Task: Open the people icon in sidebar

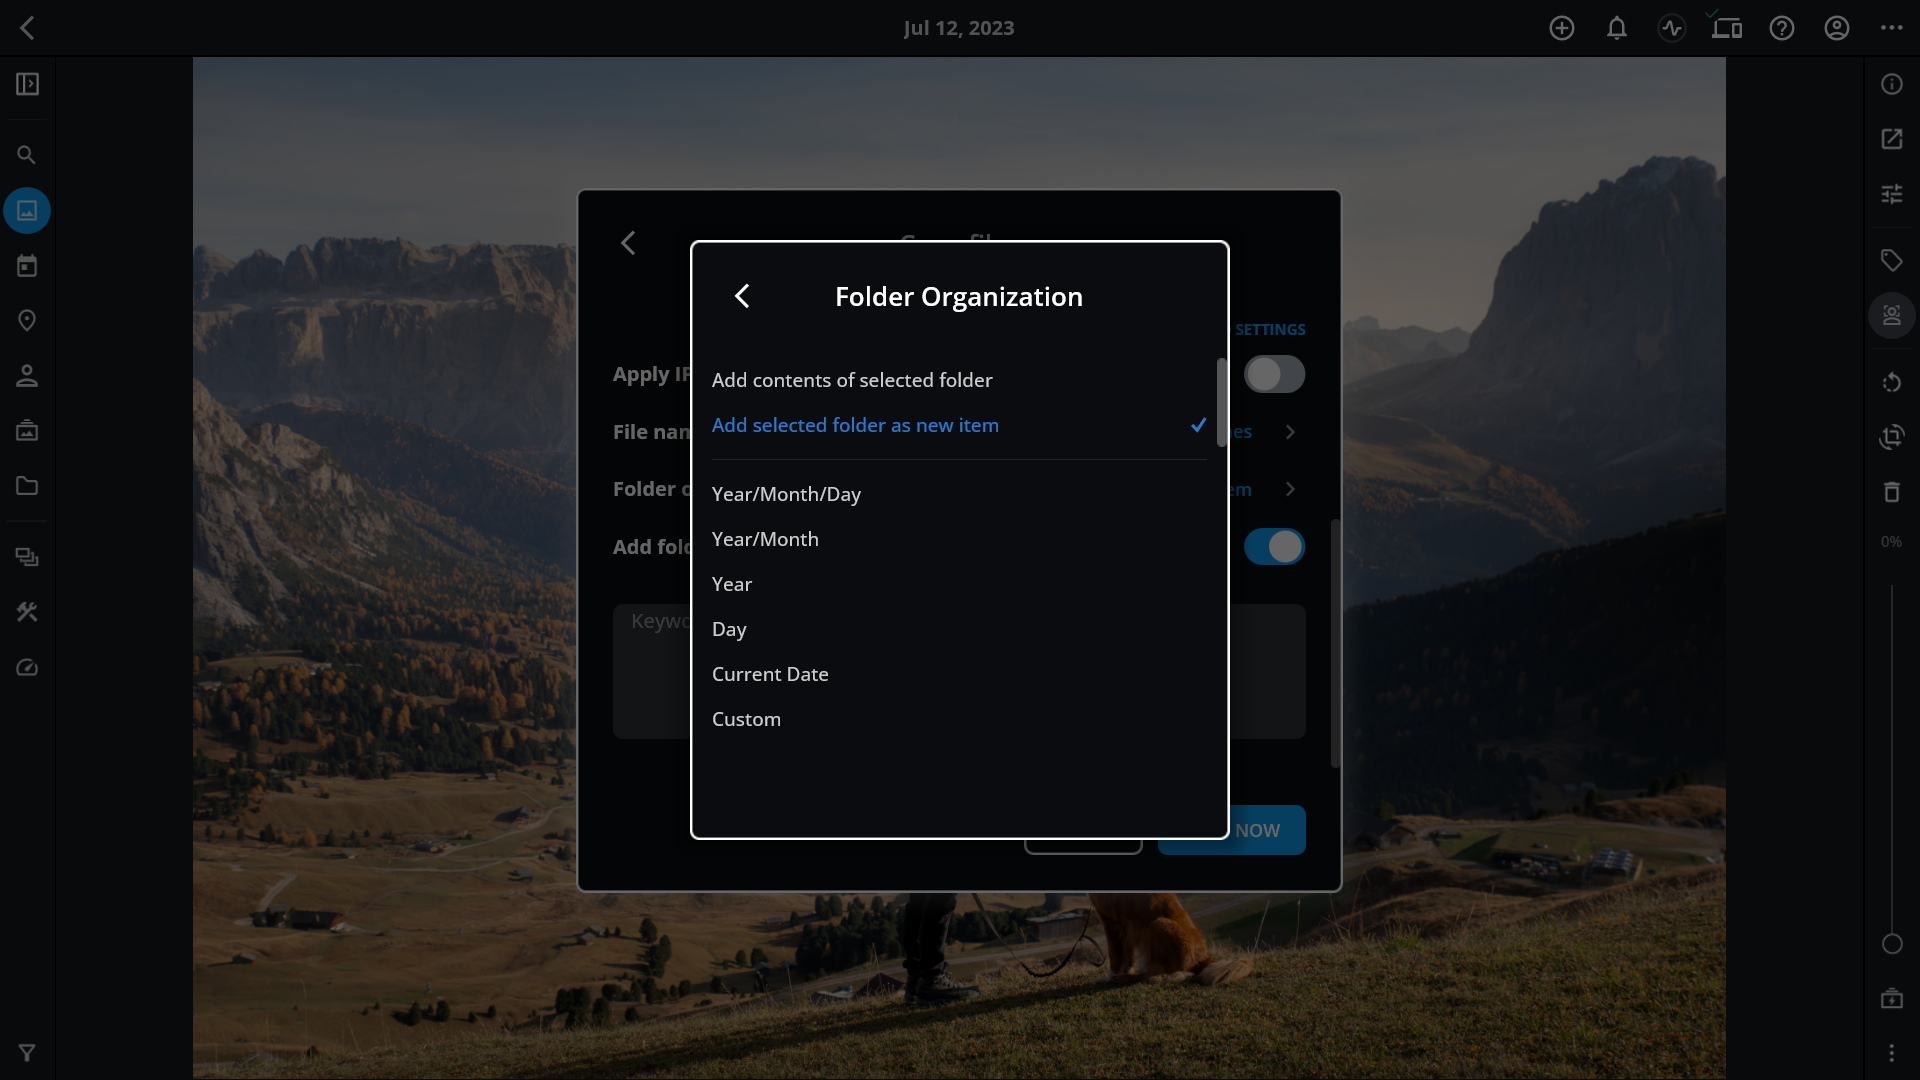Action: 27,376
